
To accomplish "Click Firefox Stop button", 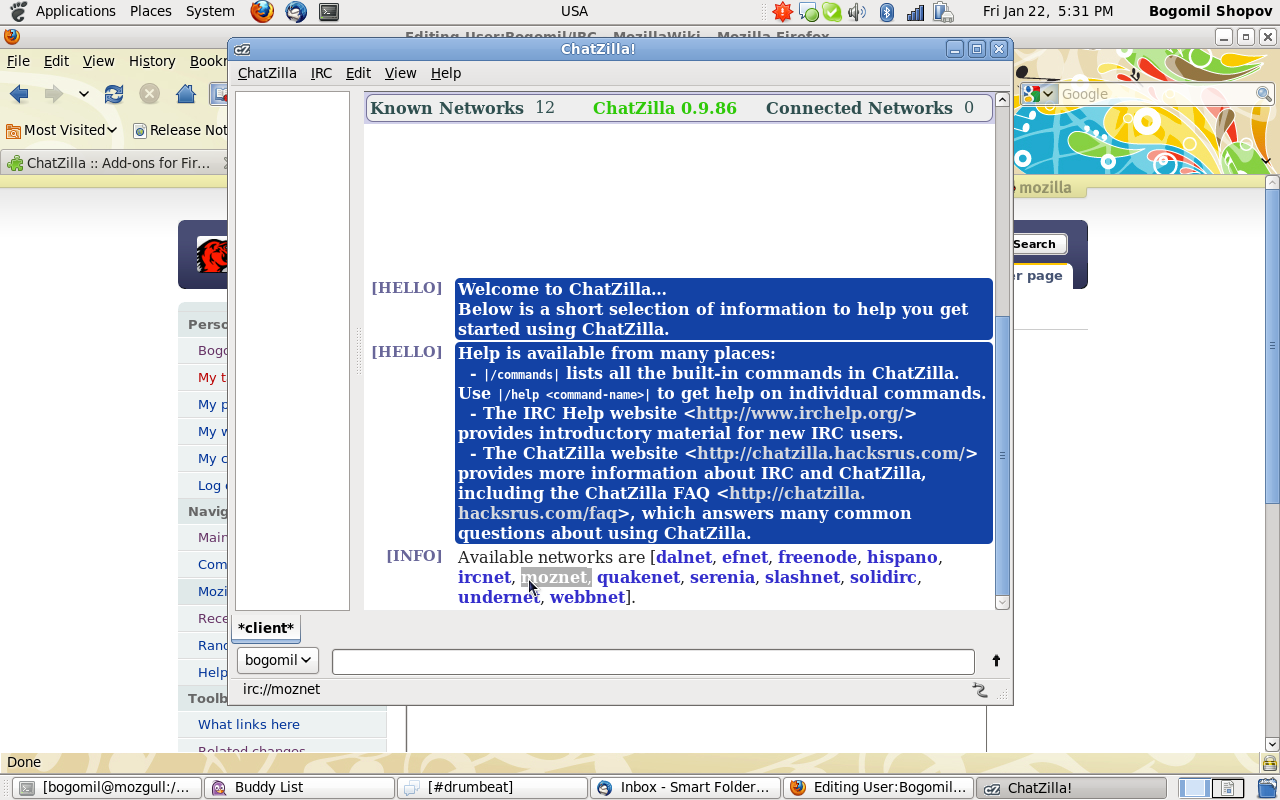I will tap(149, 94).
